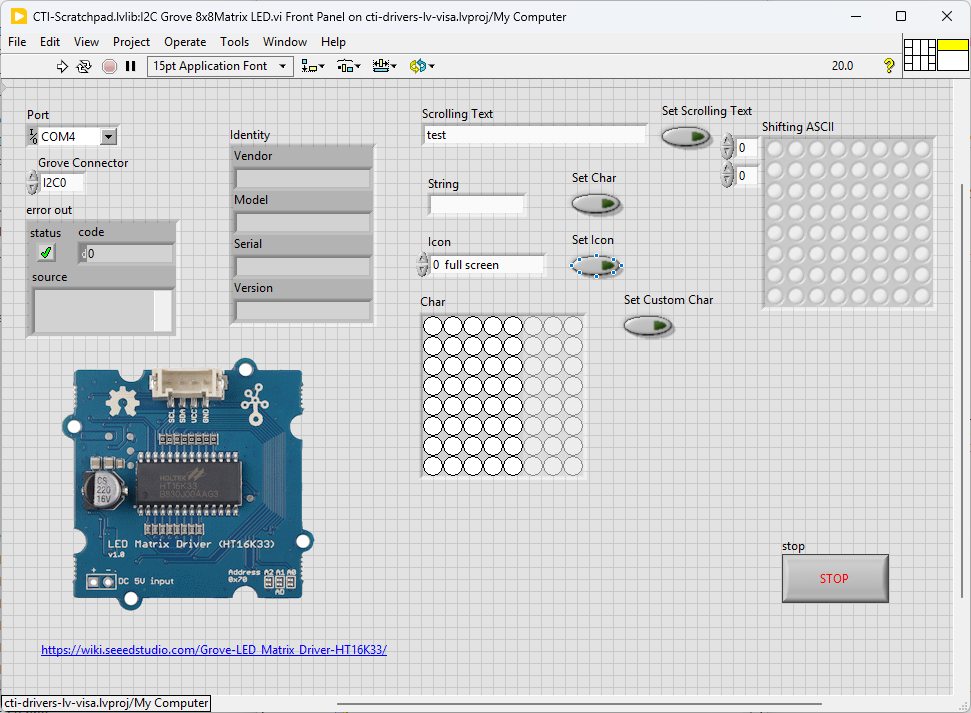Click the context help question mark icon
Image resolution: width=971 pixels, height=713 pixels.
point(889,66)
